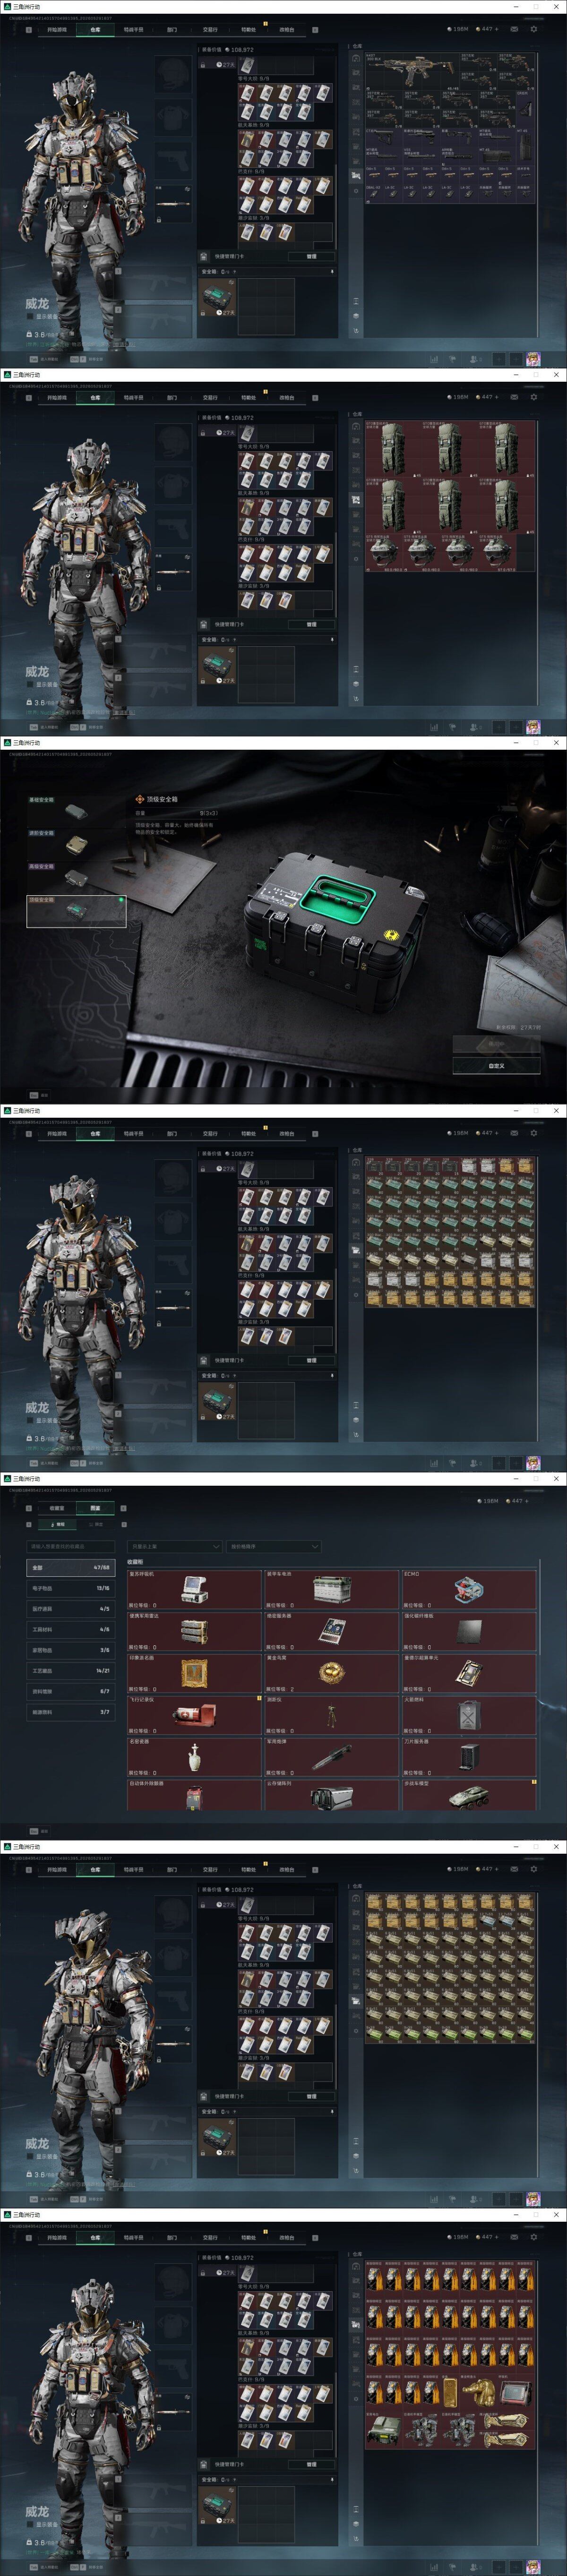567x2576 pixels.
Task: Open the 自动体外除颤器 defibrillator card
Action: (194, 1794)
